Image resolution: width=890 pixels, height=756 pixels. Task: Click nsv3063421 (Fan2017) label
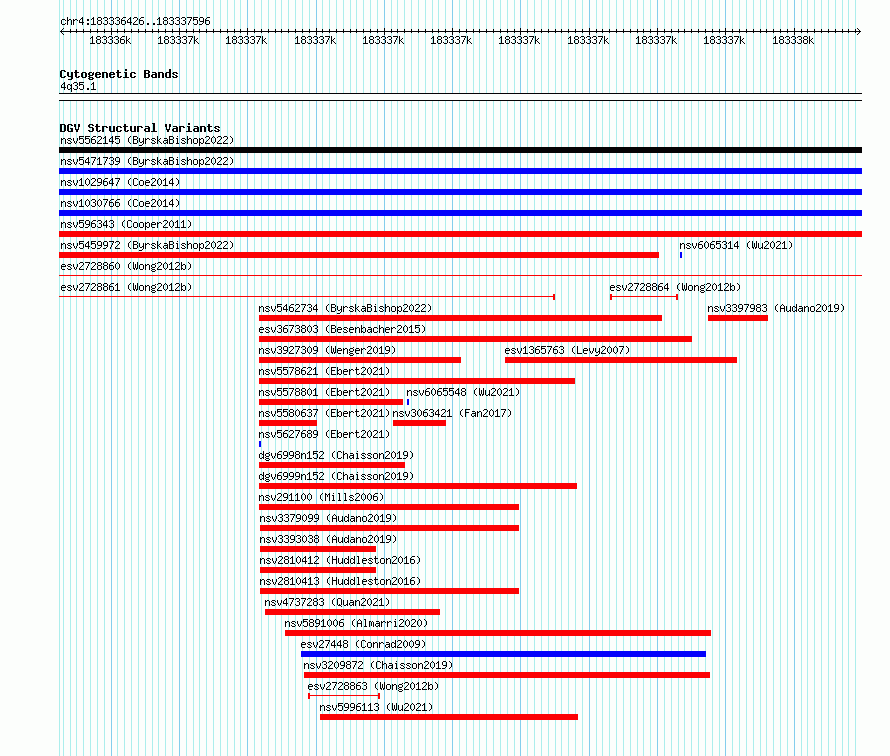click(x=452, y=413)
